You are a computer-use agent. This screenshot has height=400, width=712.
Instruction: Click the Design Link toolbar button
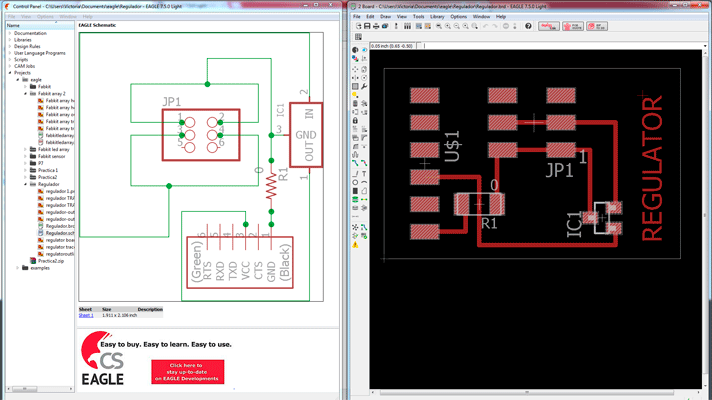pyautogui.click(x=549, y=26)
